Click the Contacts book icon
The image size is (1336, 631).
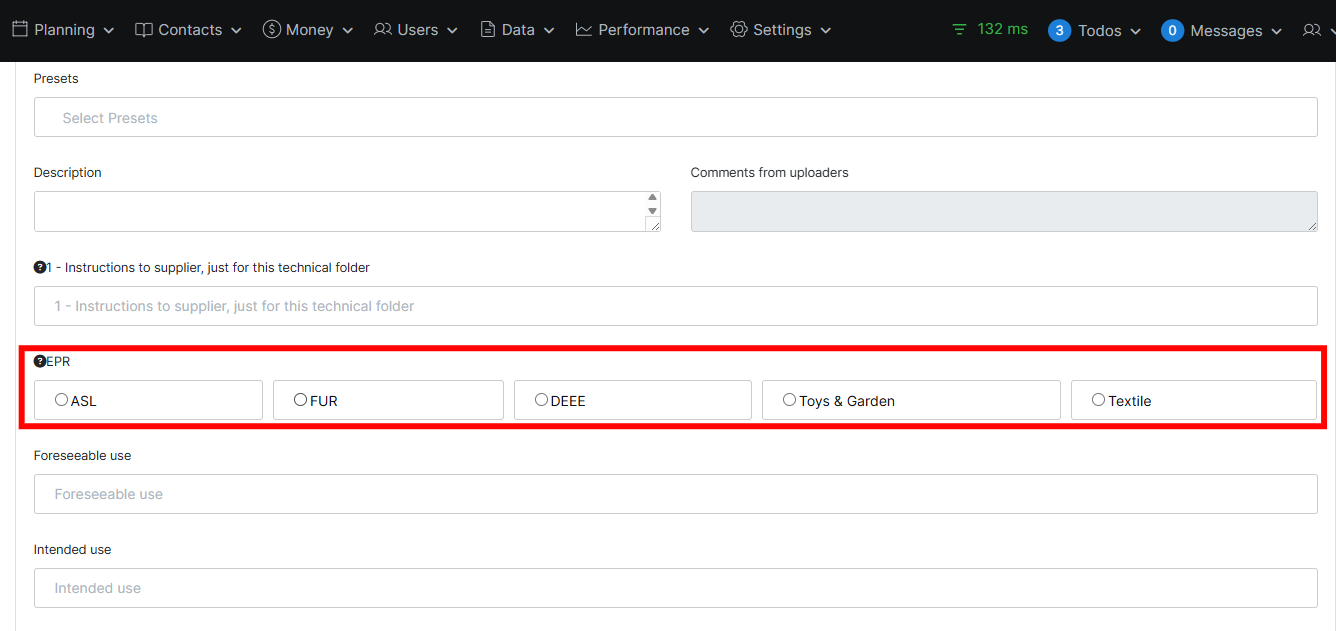point(144,30)
